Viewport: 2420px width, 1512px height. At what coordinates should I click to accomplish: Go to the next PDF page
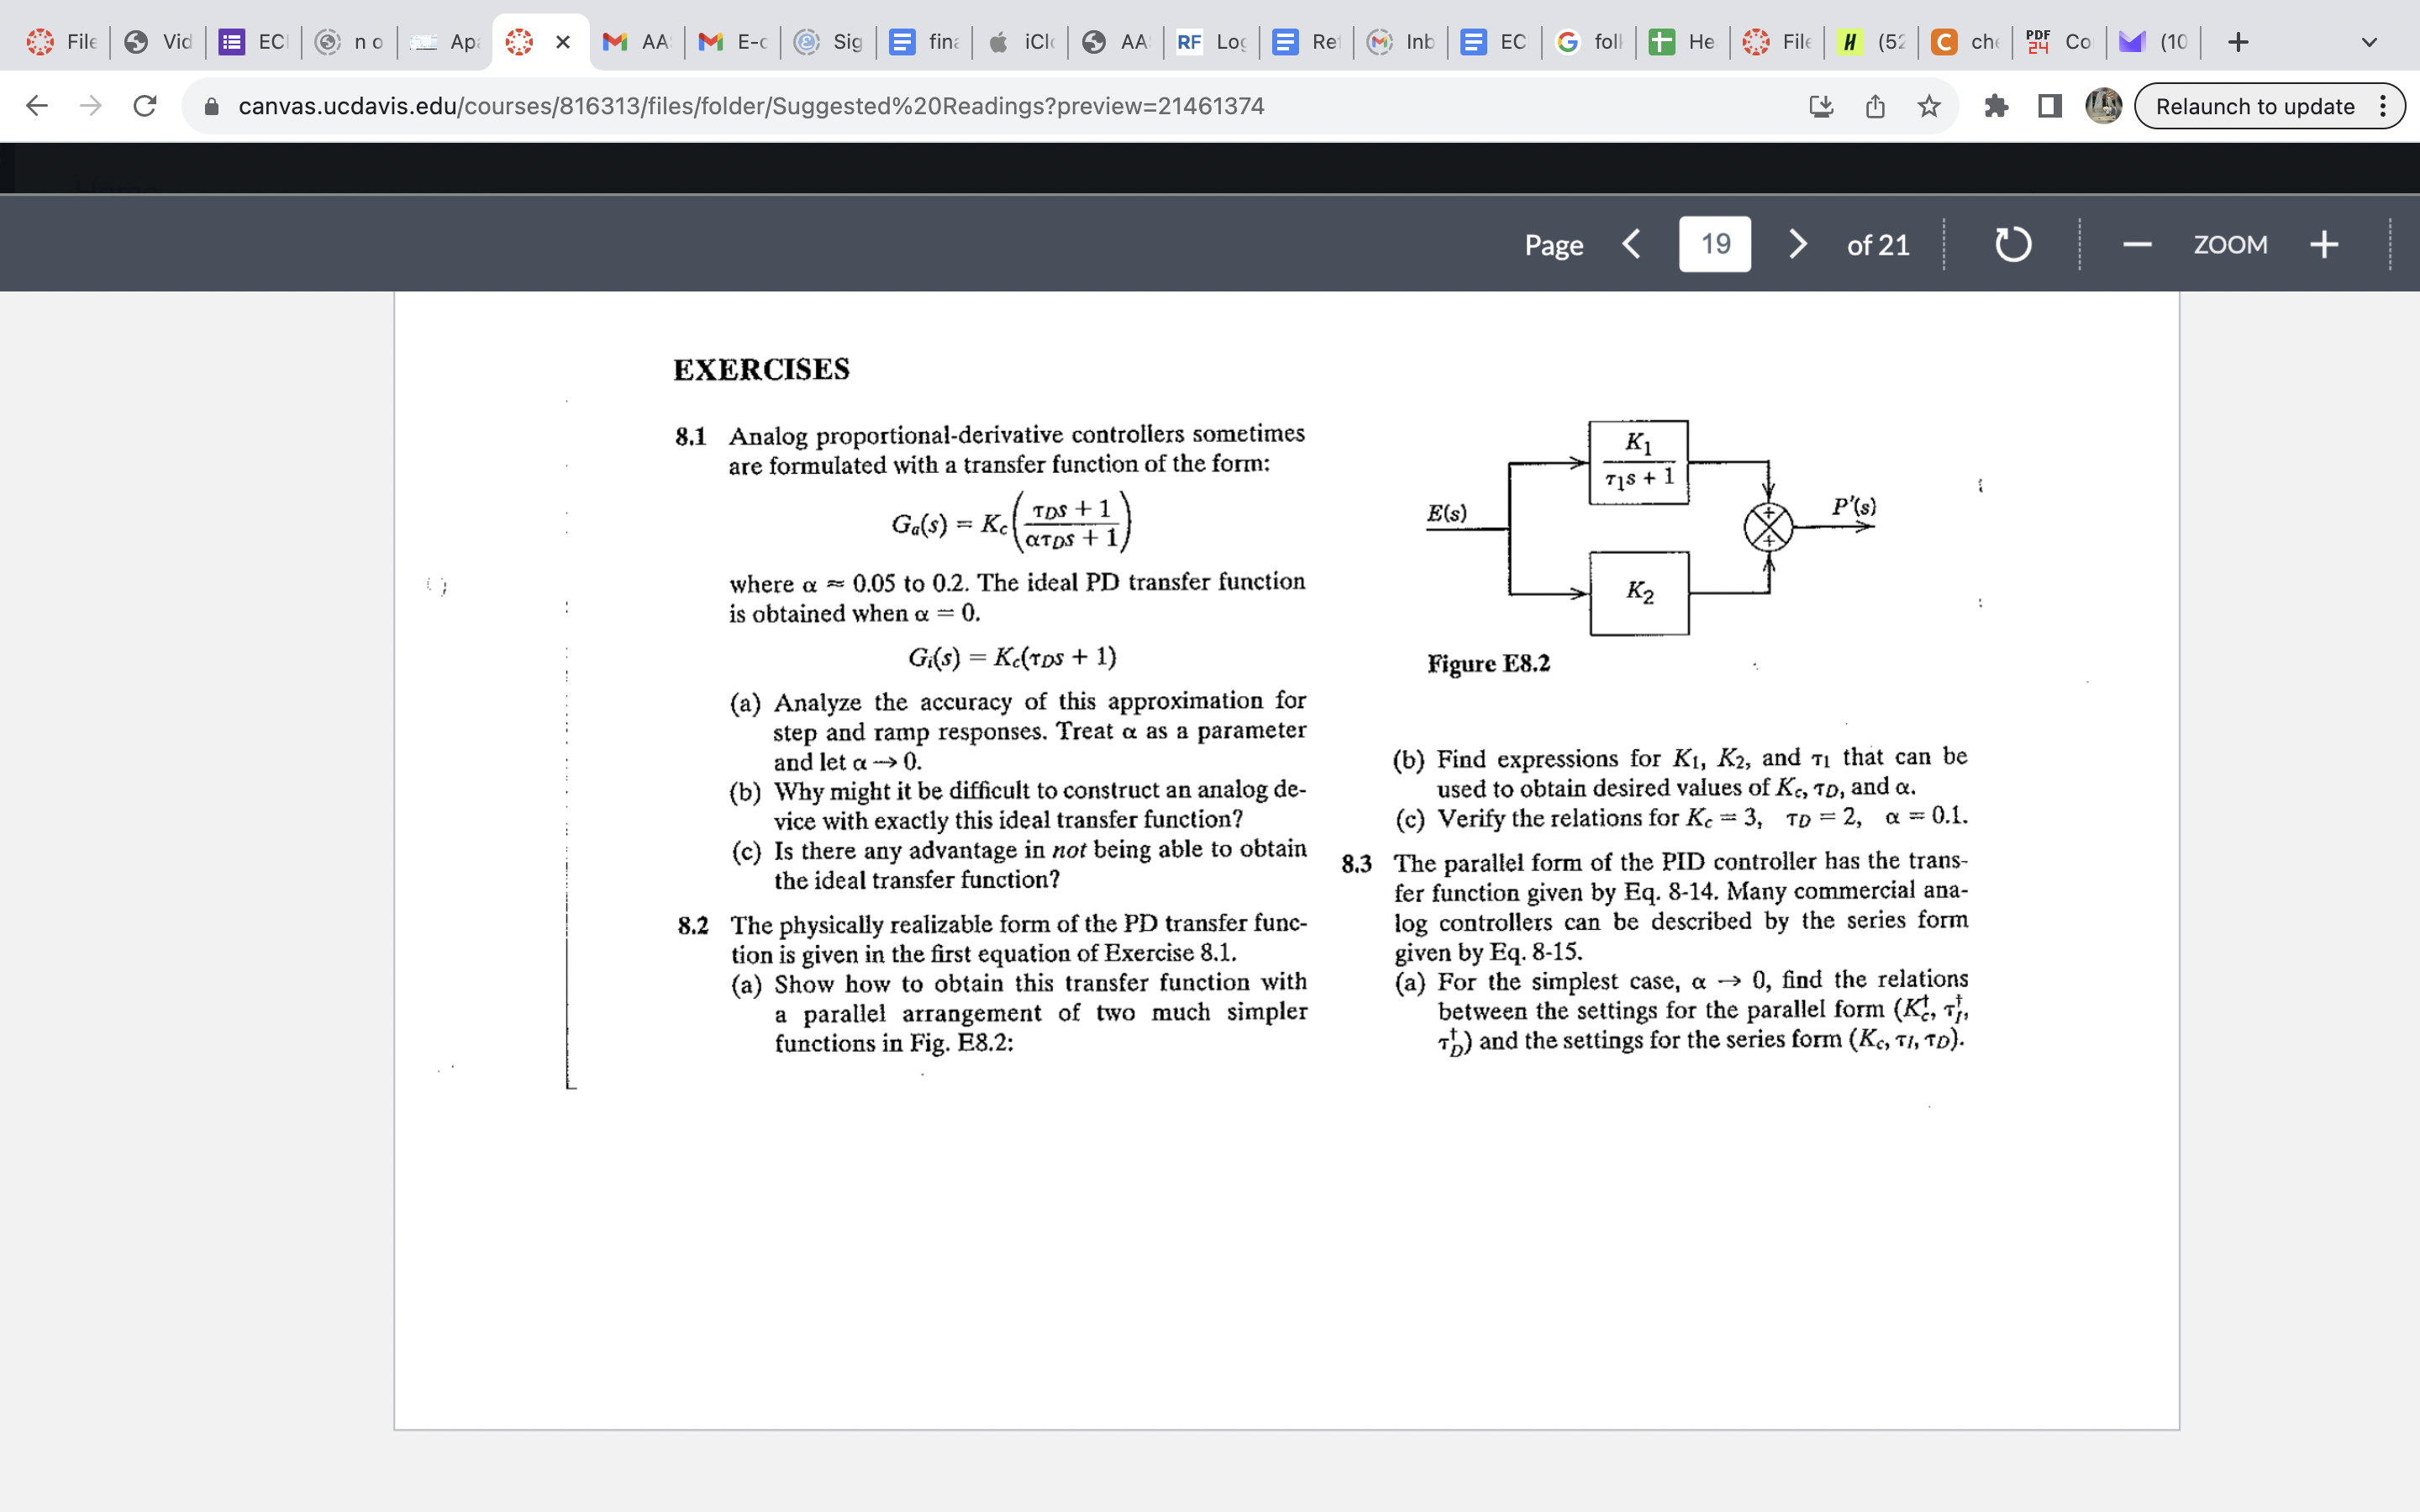(1796, 243)
